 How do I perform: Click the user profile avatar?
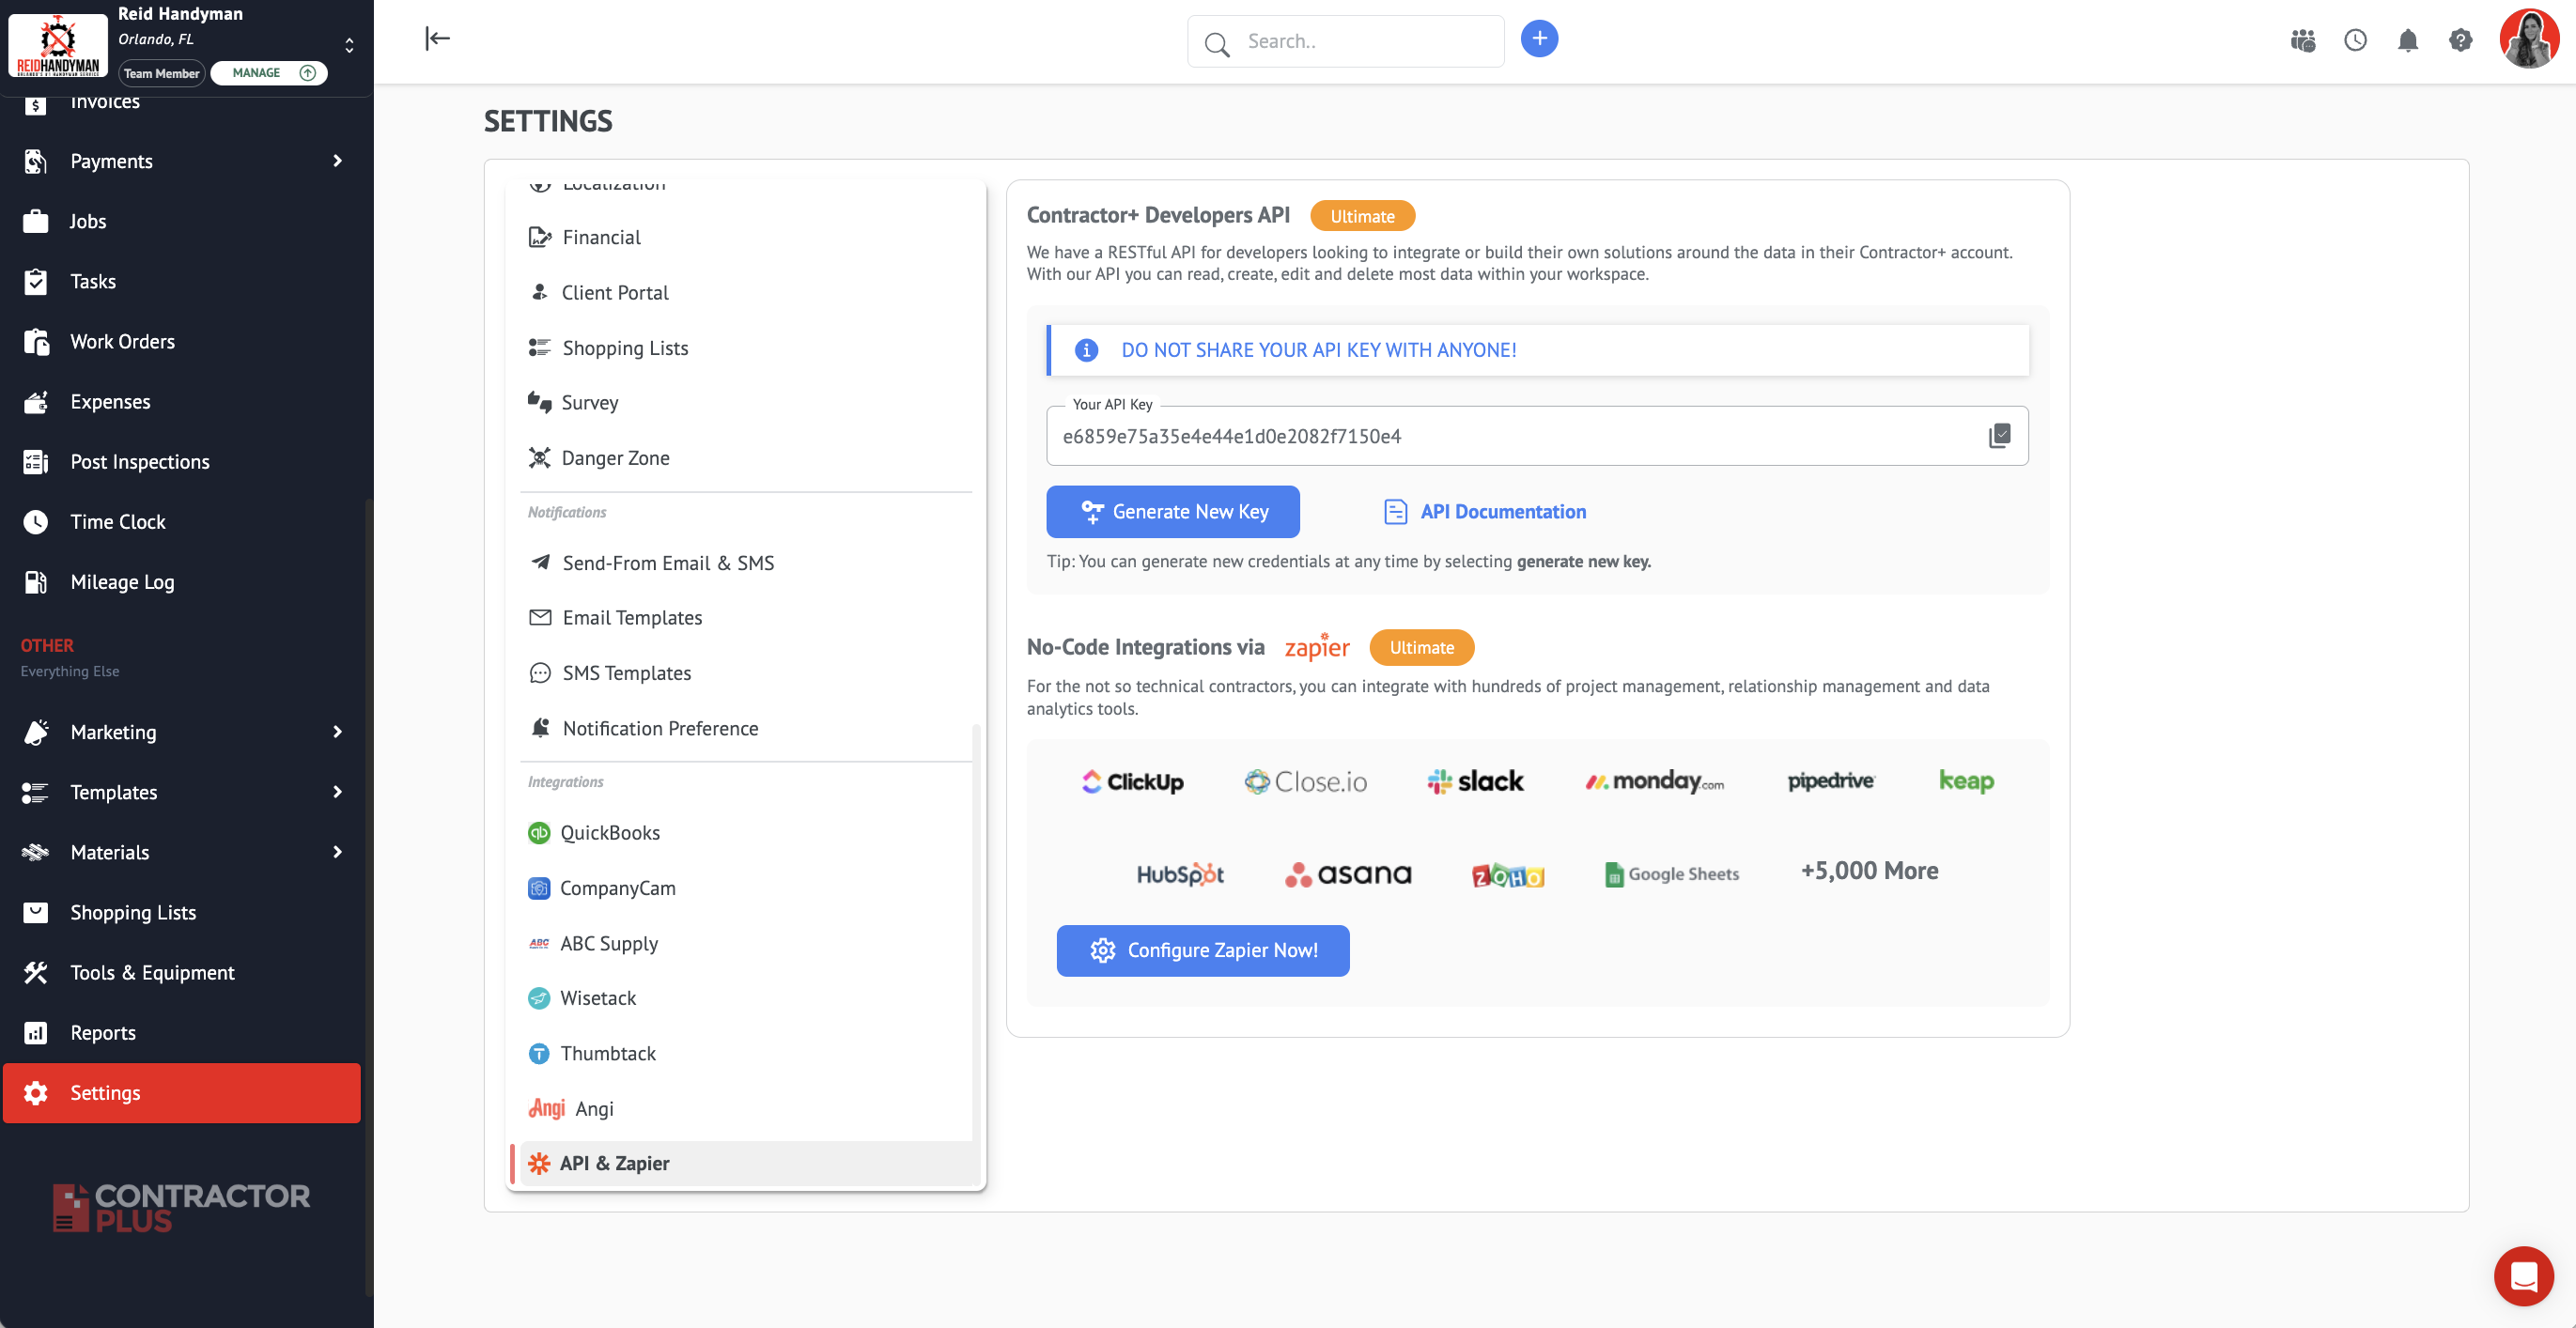[2528, 39]
